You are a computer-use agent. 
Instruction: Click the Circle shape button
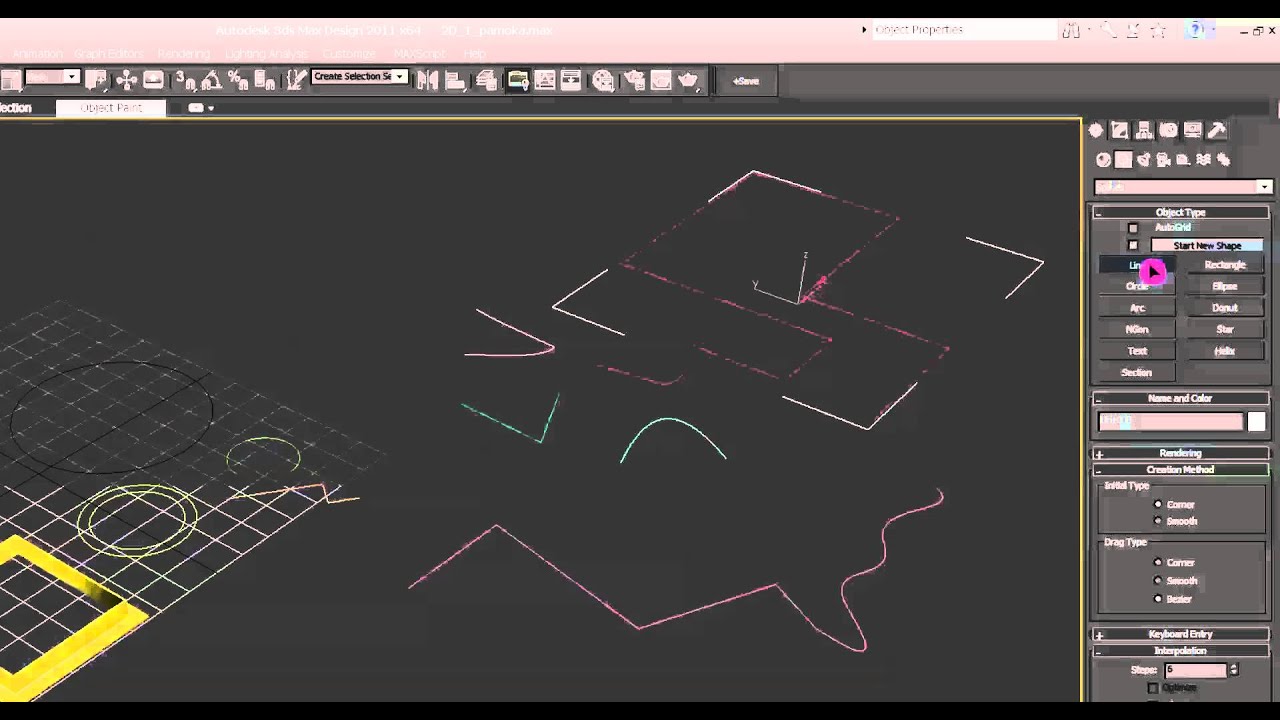tap(1137, 286)
